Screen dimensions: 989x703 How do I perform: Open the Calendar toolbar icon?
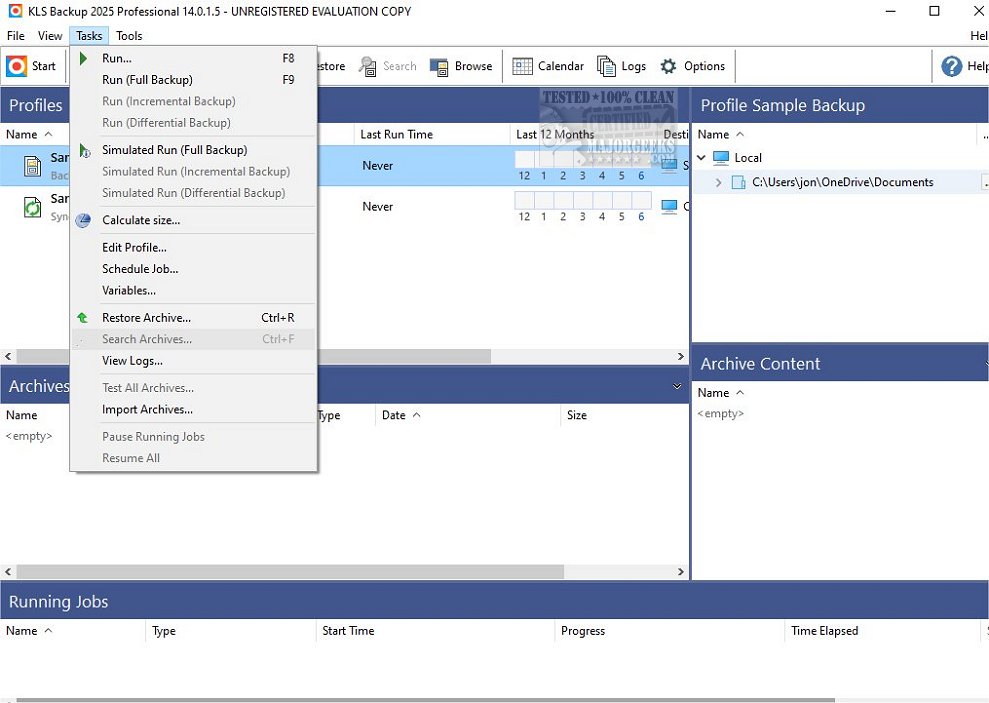(x=522, y=66)
